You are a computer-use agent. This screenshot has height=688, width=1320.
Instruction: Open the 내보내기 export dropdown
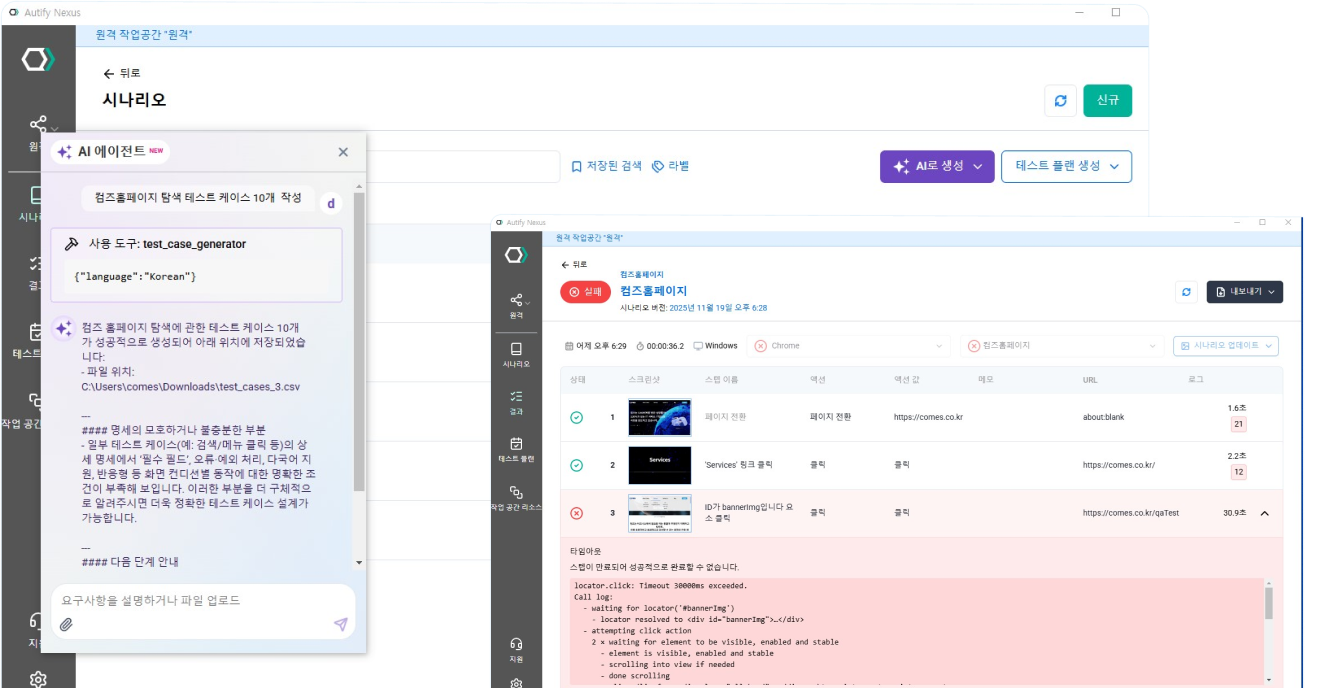[1244, 292]
